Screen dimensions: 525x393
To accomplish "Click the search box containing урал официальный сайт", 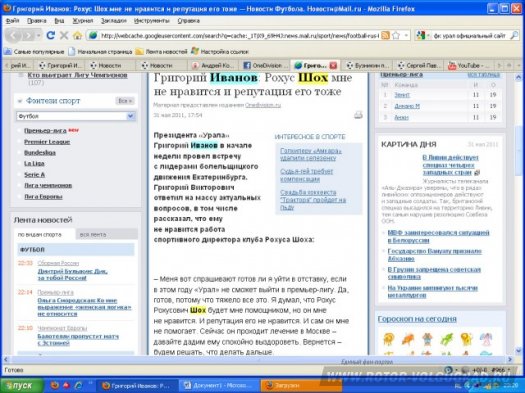I will [x=470, y=35].
